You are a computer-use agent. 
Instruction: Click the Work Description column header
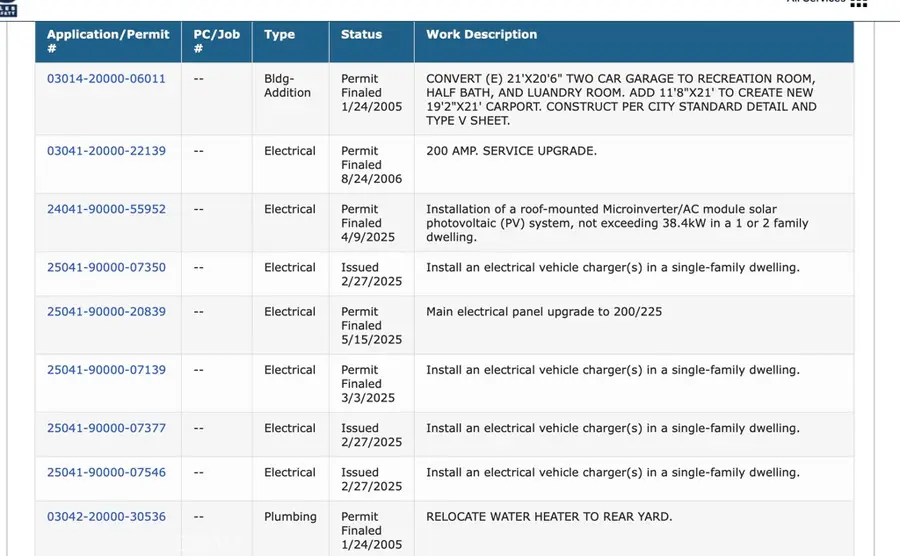point(481,34)
